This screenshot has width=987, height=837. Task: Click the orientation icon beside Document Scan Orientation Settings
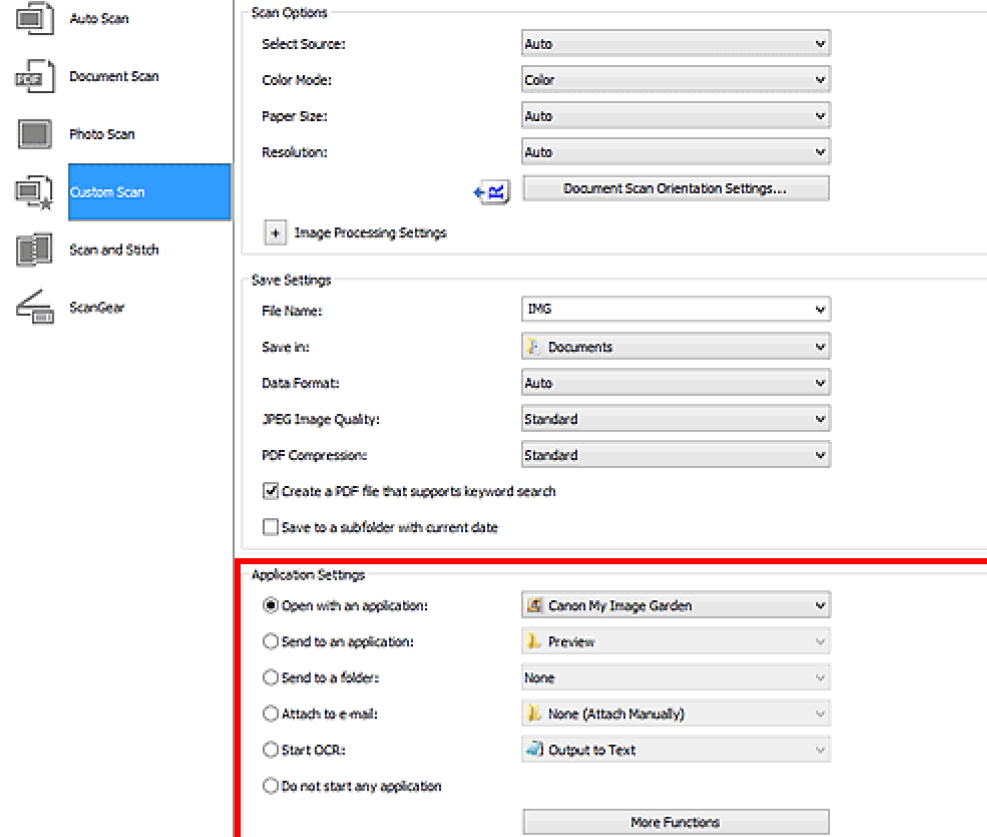(494, 189)
